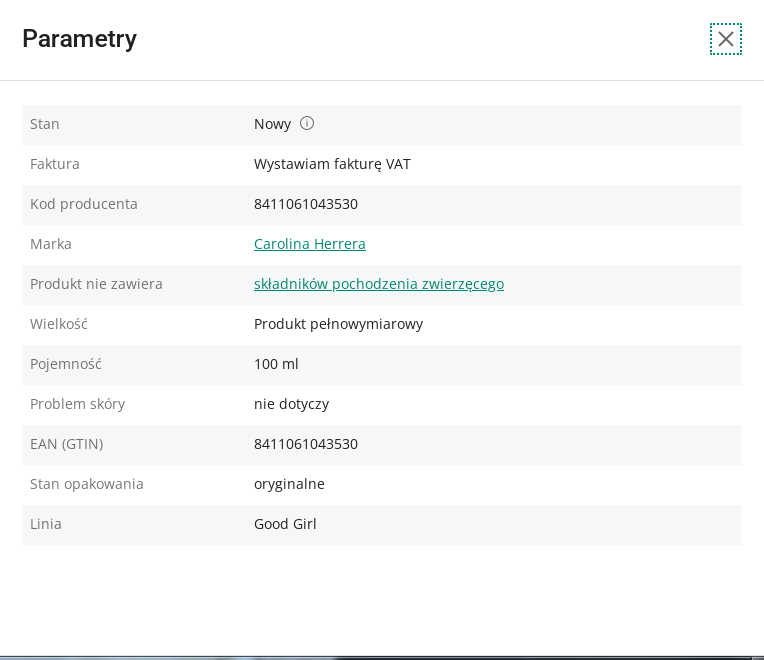Select the oryginalne packaging value

pos(289,484)
